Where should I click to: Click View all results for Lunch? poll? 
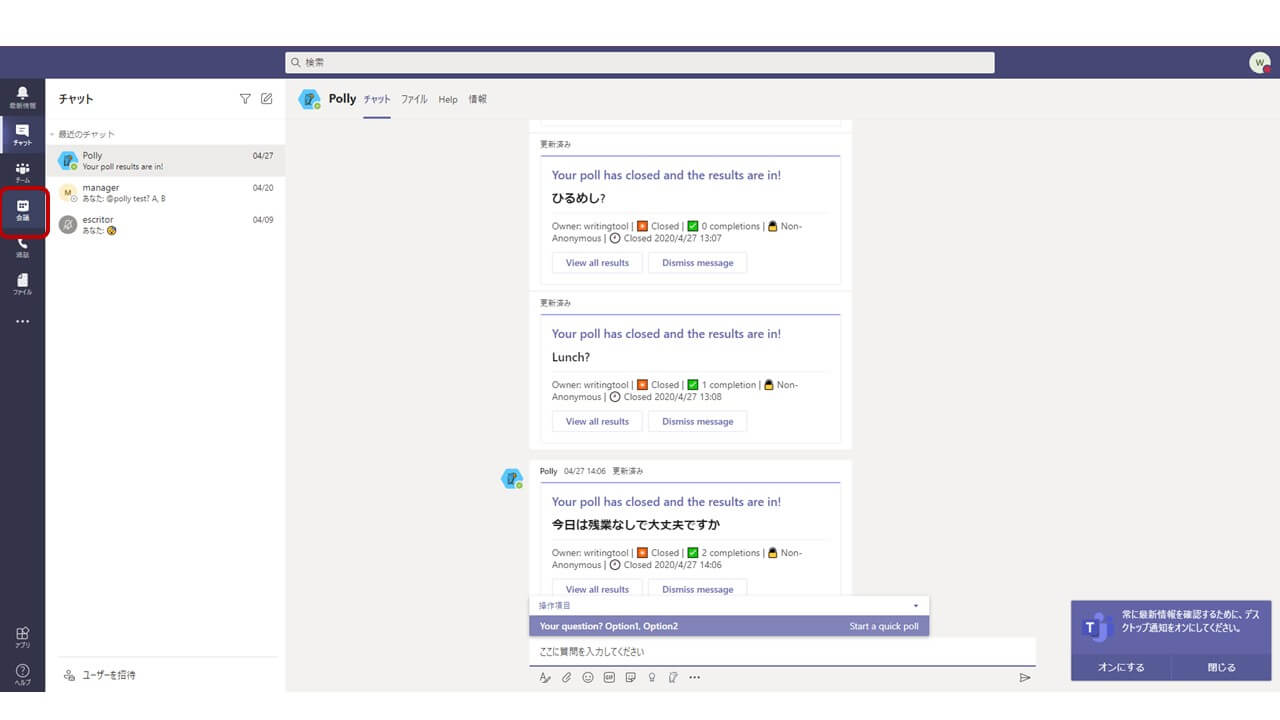[x=597, y=421]
